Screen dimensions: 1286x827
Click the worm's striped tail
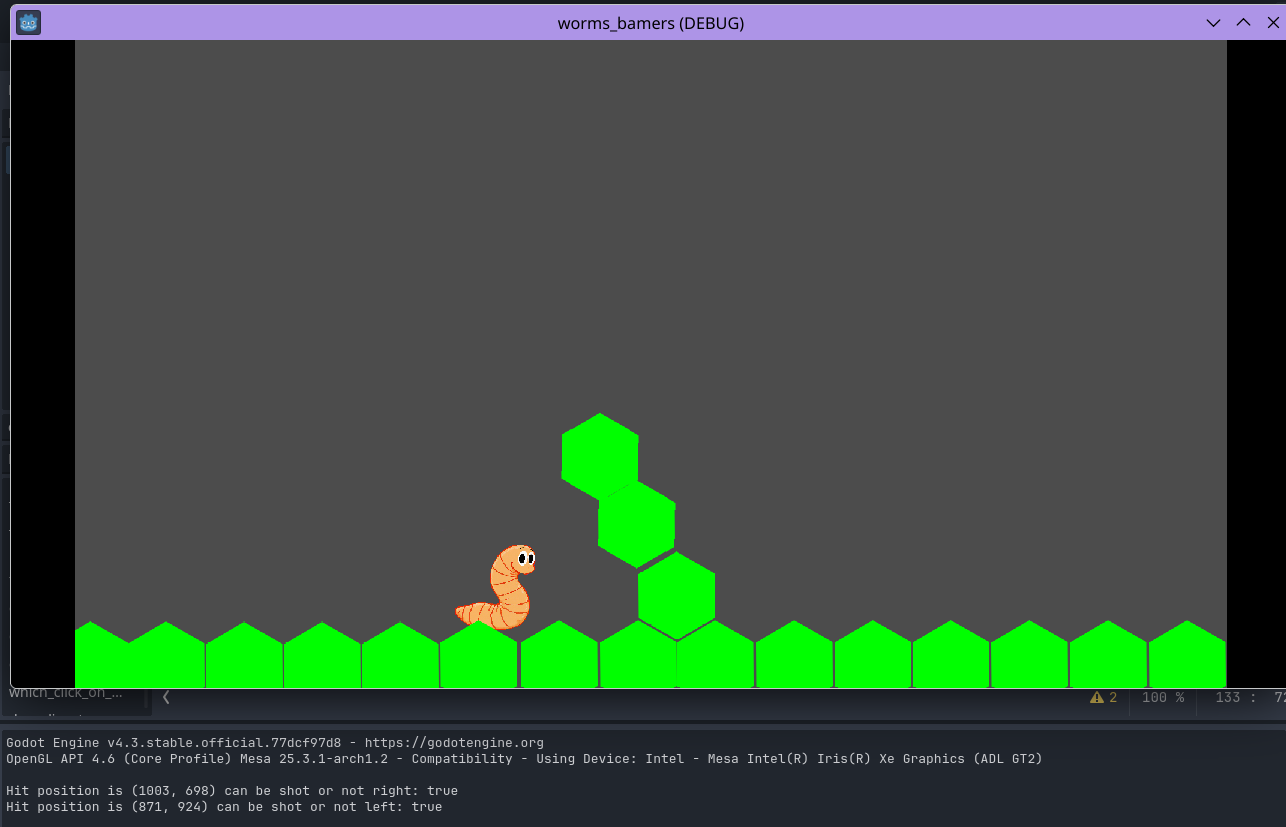click(473, 612)
